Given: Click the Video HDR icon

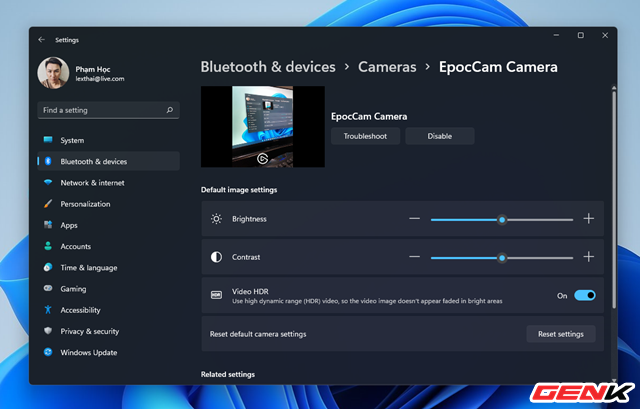Looking at the screenshot, I should click(x=216, y=295).
